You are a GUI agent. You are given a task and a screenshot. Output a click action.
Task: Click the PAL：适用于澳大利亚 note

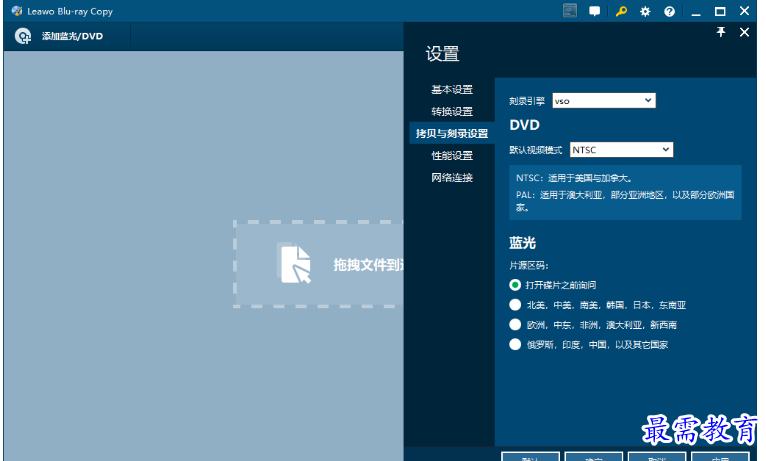[x=625, y=201]
